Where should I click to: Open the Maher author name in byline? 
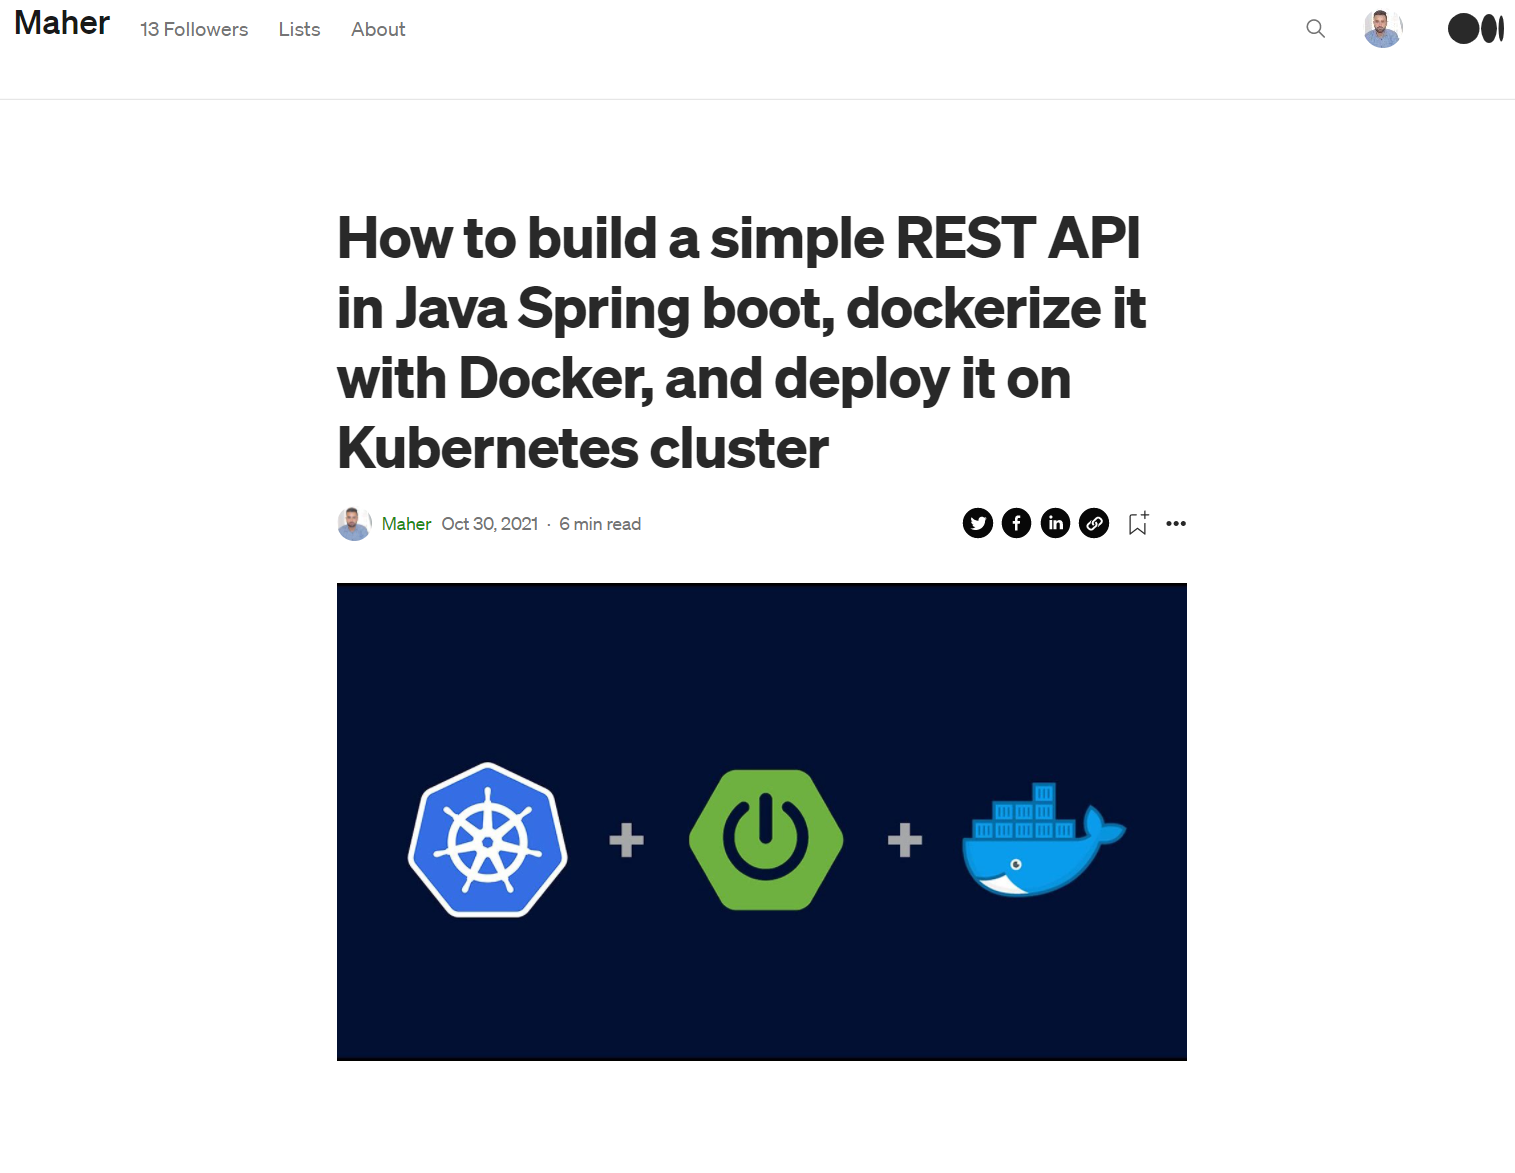coord(406,524)
